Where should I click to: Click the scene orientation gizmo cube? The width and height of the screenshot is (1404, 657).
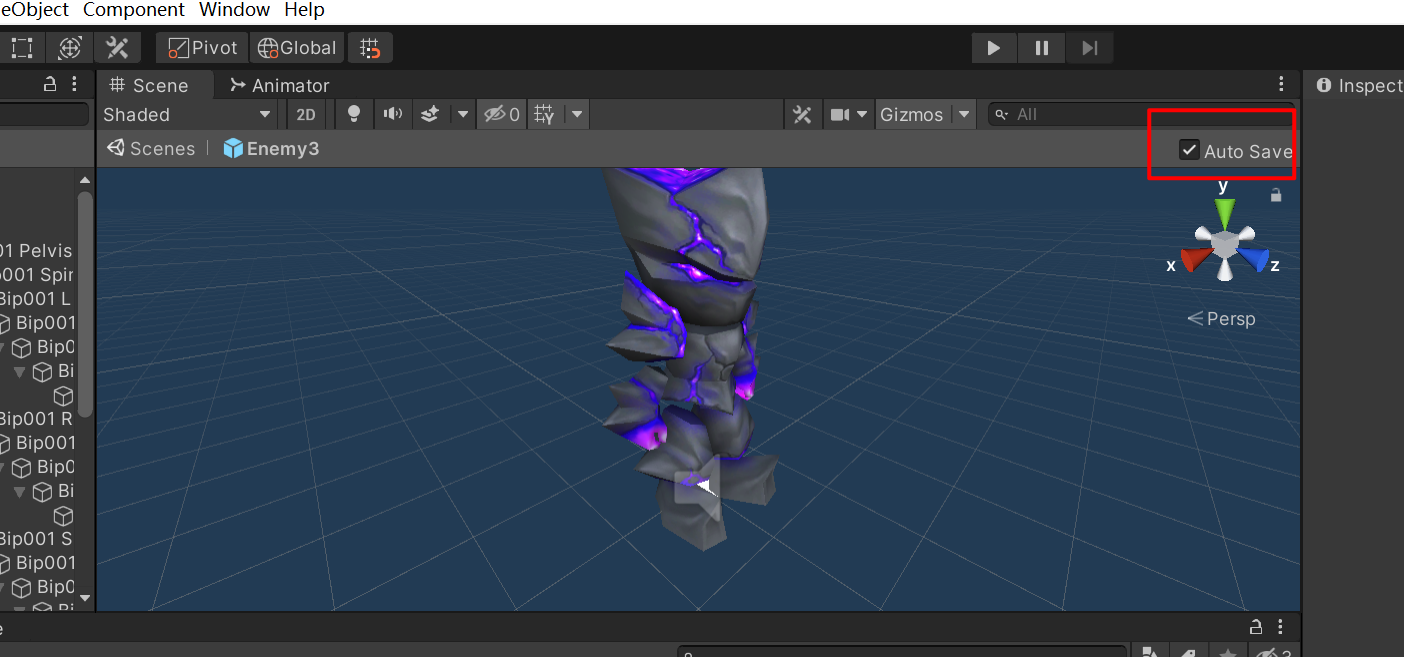tap(1224, 243)
